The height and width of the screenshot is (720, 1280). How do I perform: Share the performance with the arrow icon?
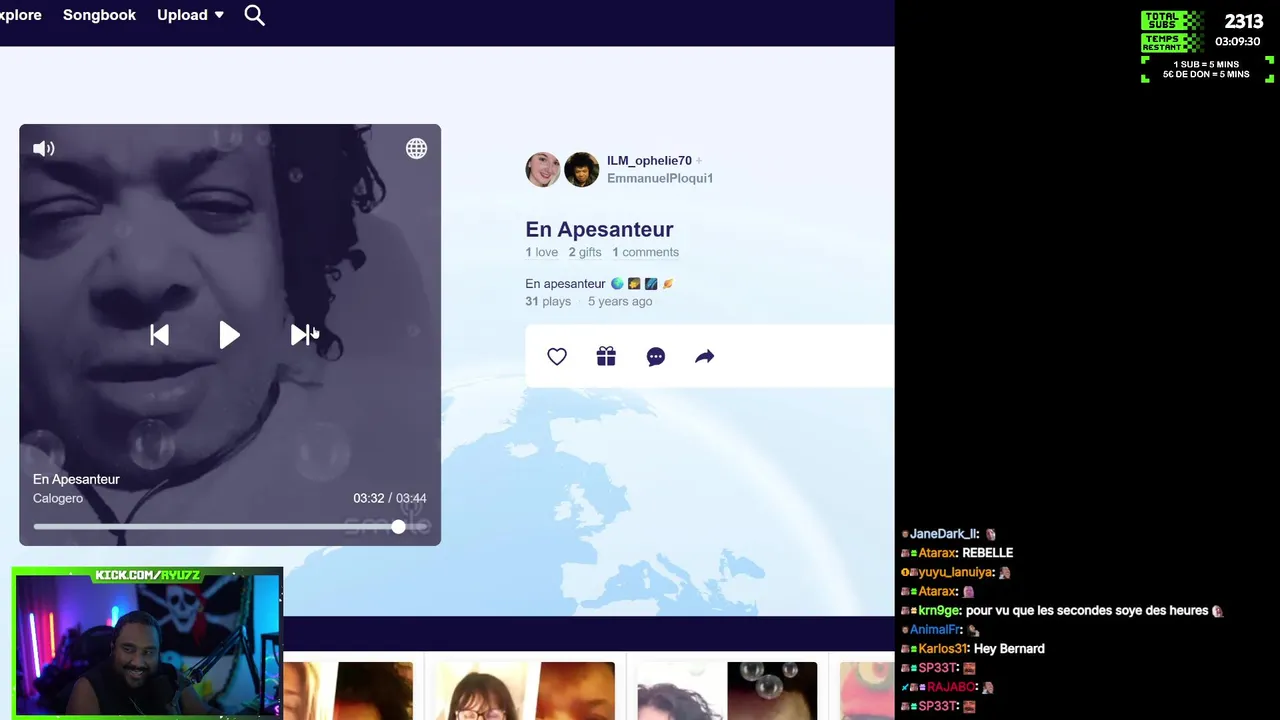point(705,357)
